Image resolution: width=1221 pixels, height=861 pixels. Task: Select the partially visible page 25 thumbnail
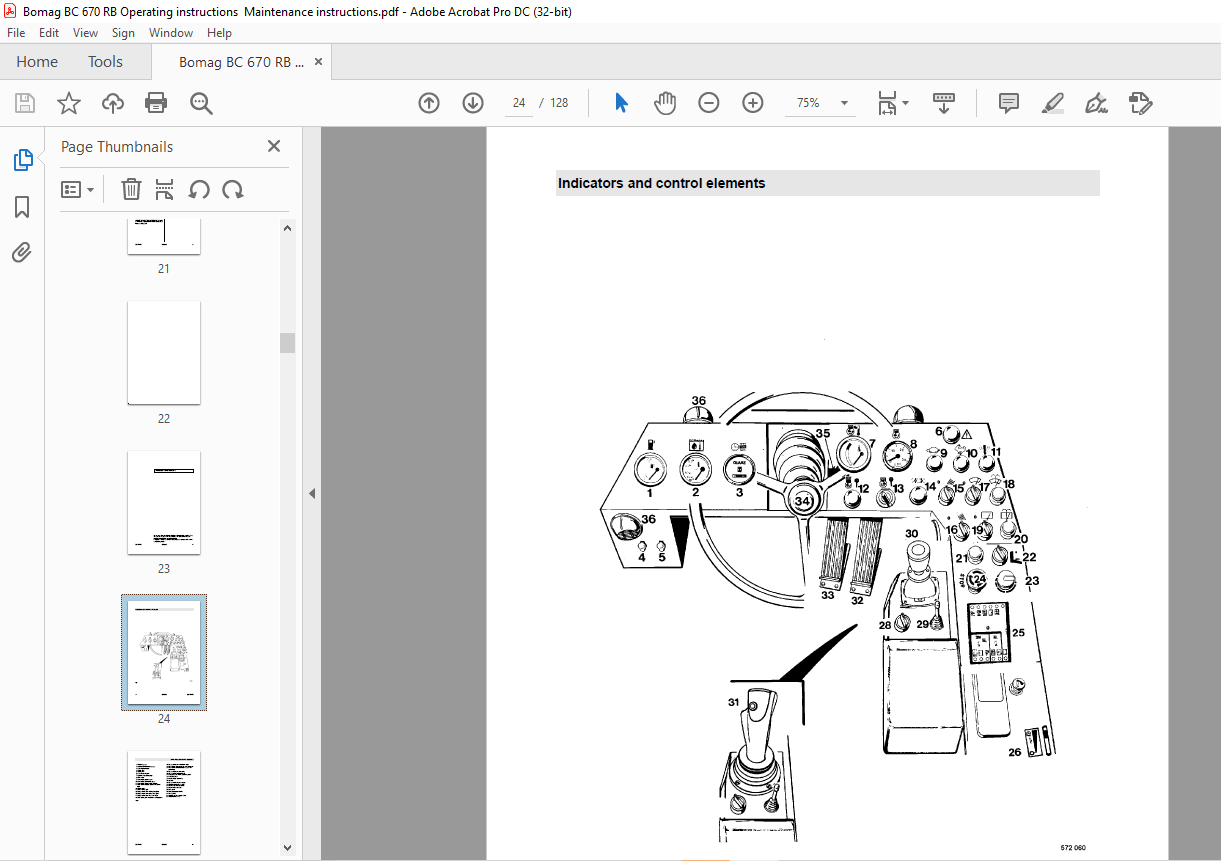click(x=164, y=802)
